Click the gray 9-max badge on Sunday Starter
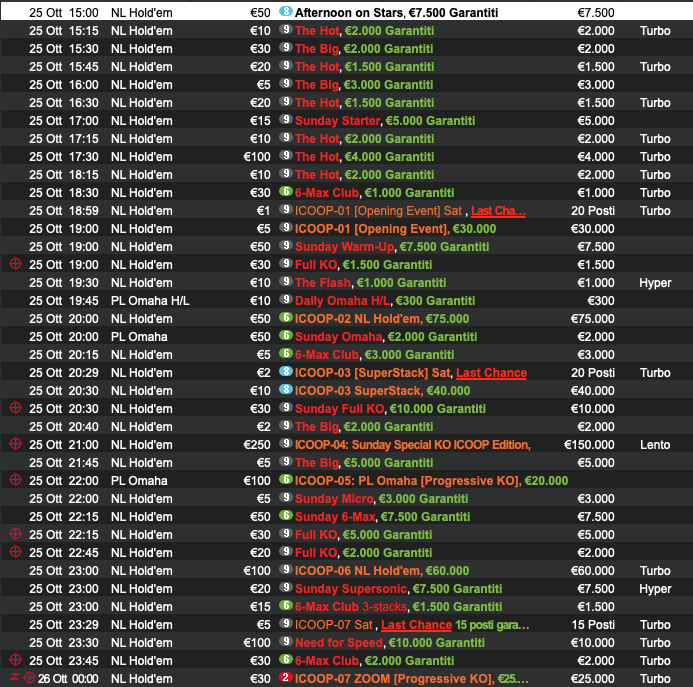Viewport: 693px width, 687px height. 286,119
